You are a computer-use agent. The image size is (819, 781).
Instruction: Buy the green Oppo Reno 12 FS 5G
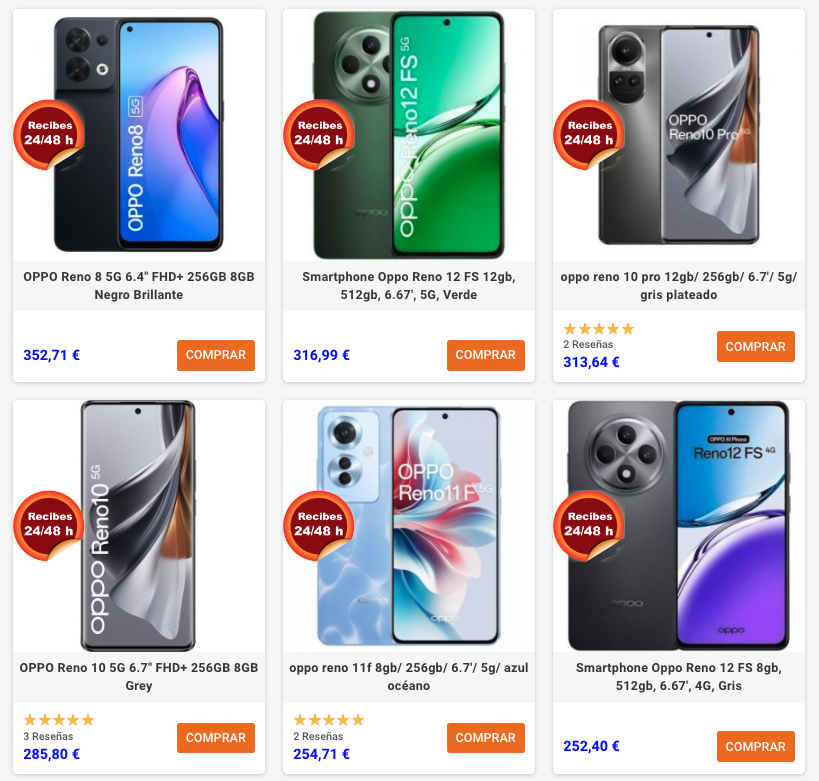(486, 355)
